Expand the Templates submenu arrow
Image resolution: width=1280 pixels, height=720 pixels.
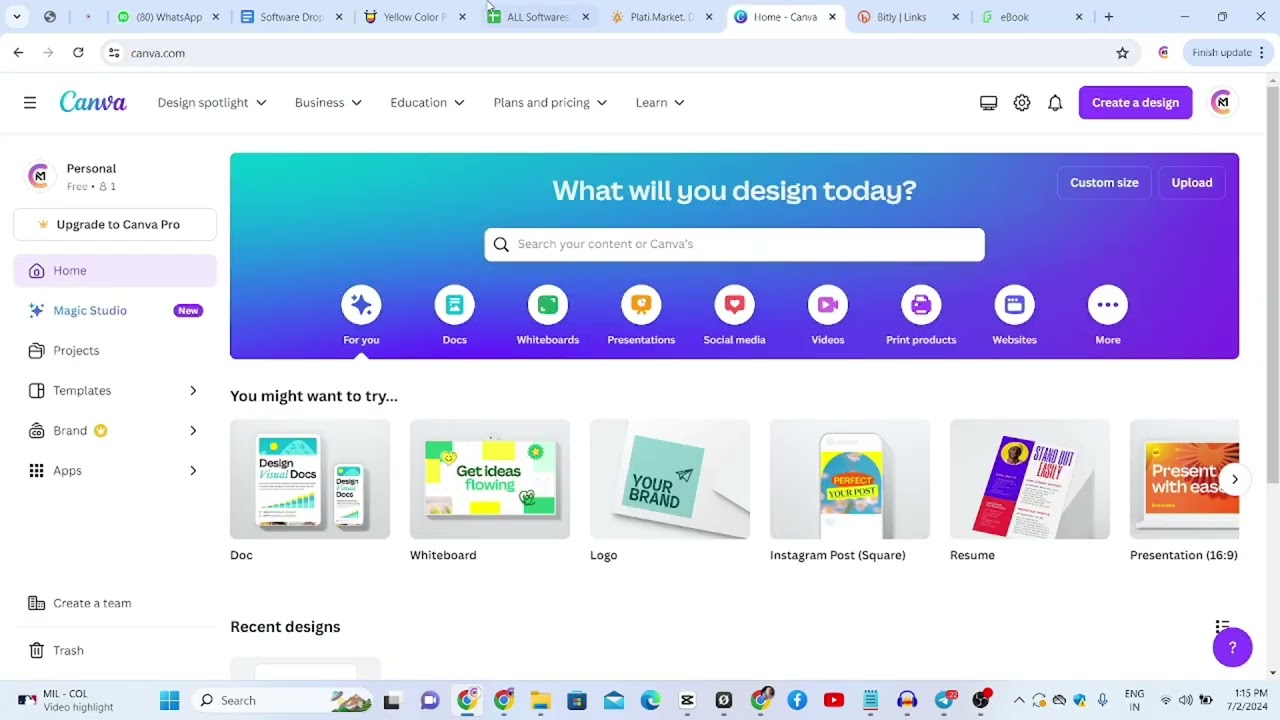[x=193, y=390]
